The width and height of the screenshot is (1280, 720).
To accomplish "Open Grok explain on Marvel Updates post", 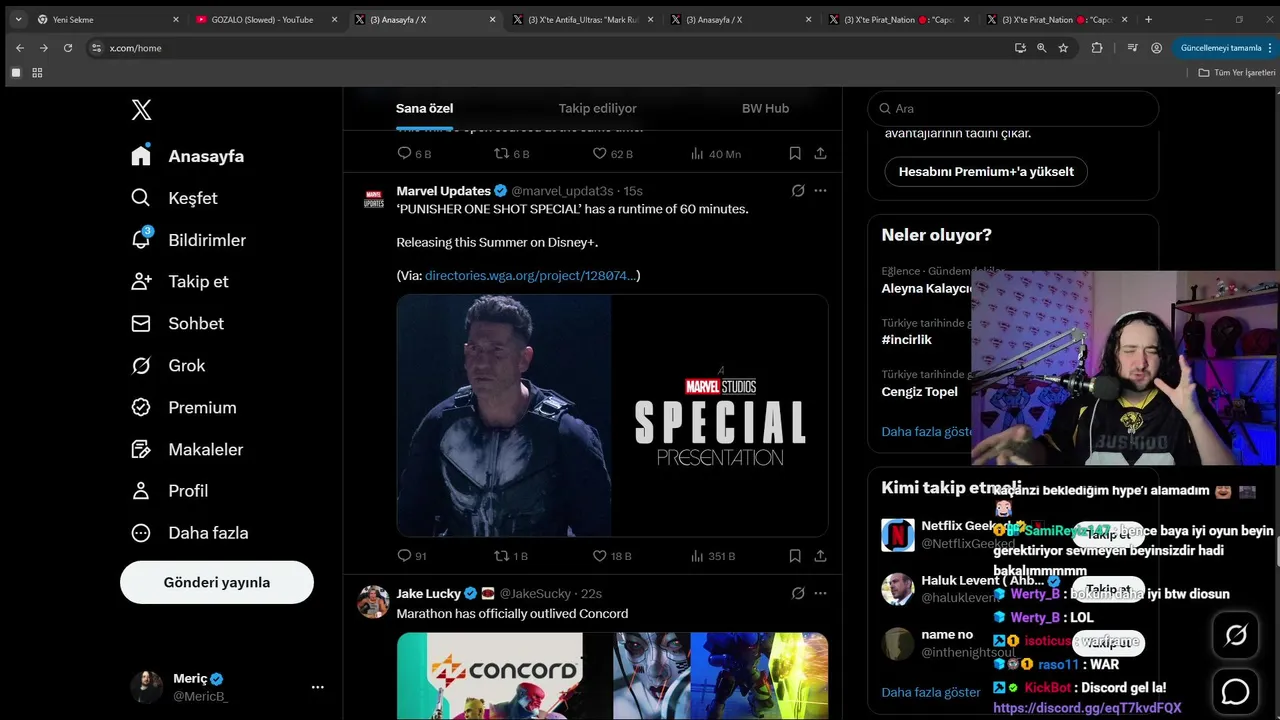I will tap(798, 190).
